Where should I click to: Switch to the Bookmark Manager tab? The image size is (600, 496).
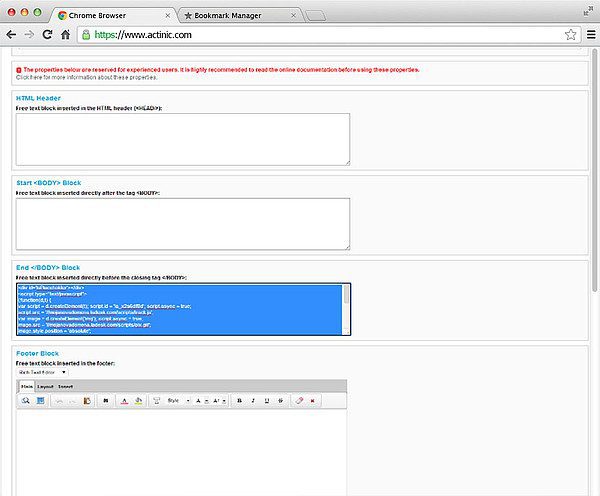point(225,16)
